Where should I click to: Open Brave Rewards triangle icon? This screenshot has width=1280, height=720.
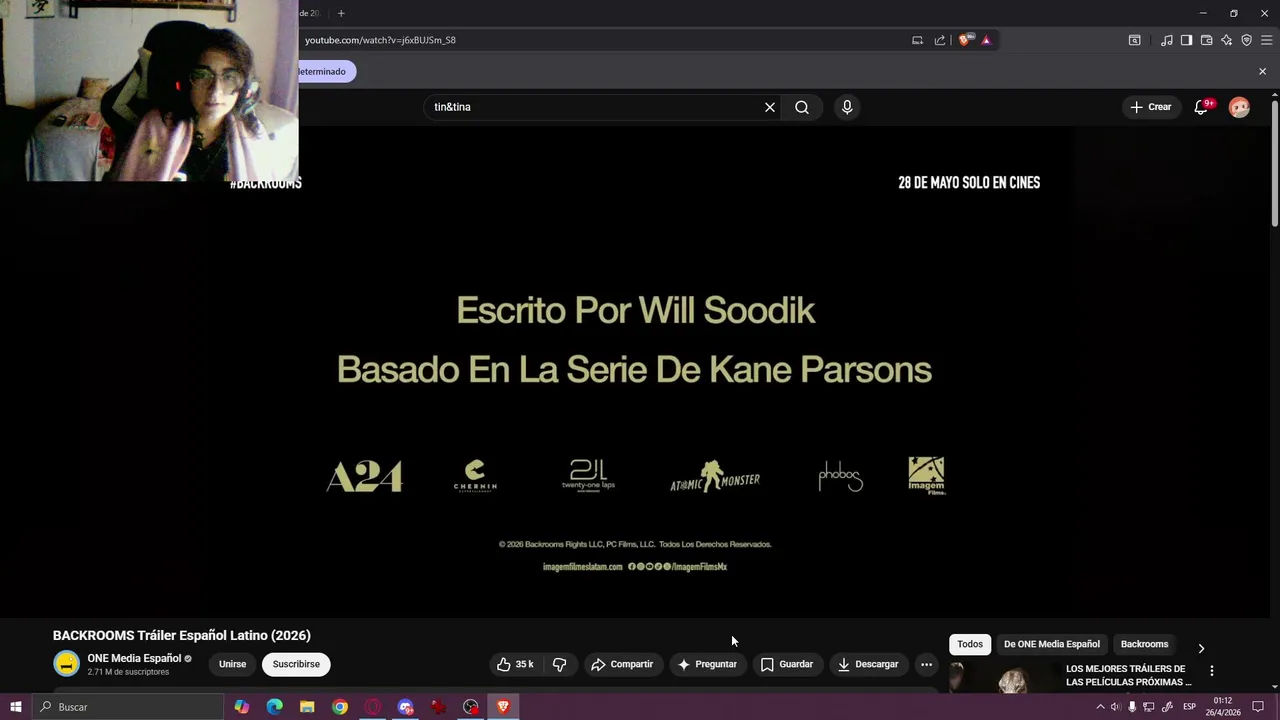(986, 40)
